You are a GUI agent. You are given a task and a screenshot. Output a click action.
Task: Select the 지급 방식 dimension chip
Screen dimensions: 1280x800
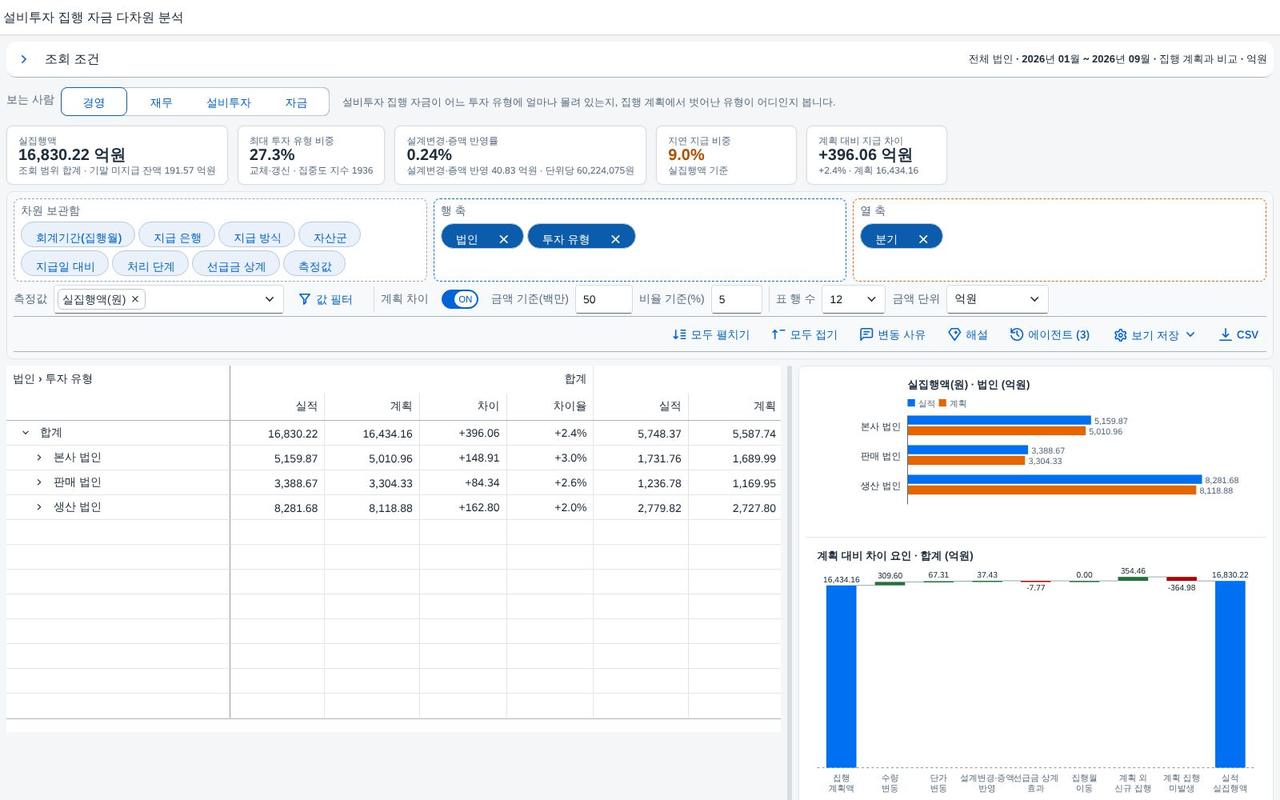click(257, 237)
